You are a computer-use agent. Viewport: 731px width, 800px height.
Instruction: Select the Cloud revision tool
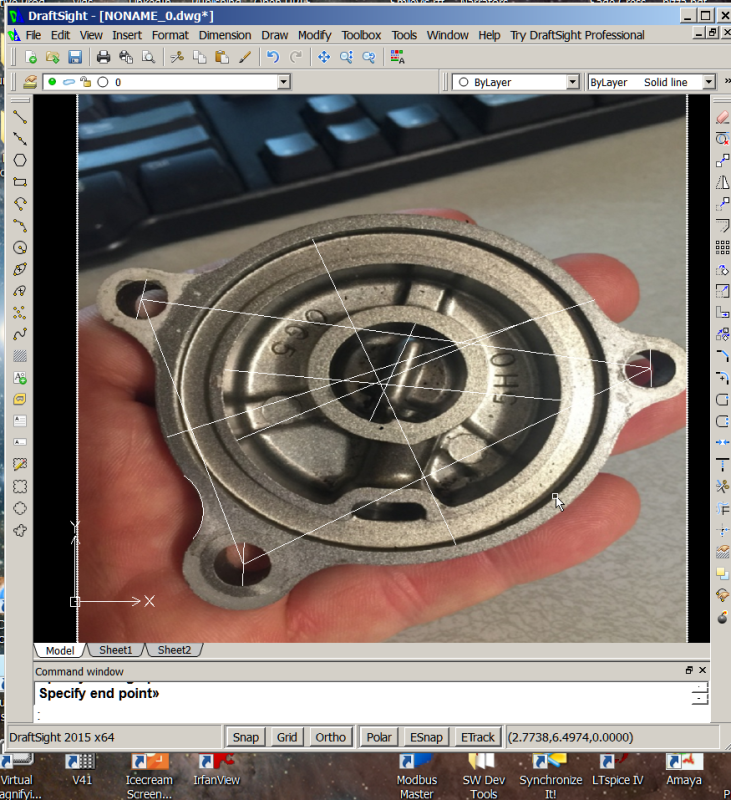[x=20, y=531]
